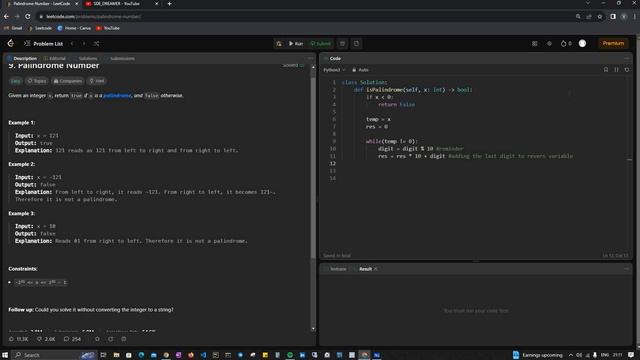The width and height of the screenshot is (640, 360).
Task: Toggle the Auto mode lock
Action: [360, 70]
